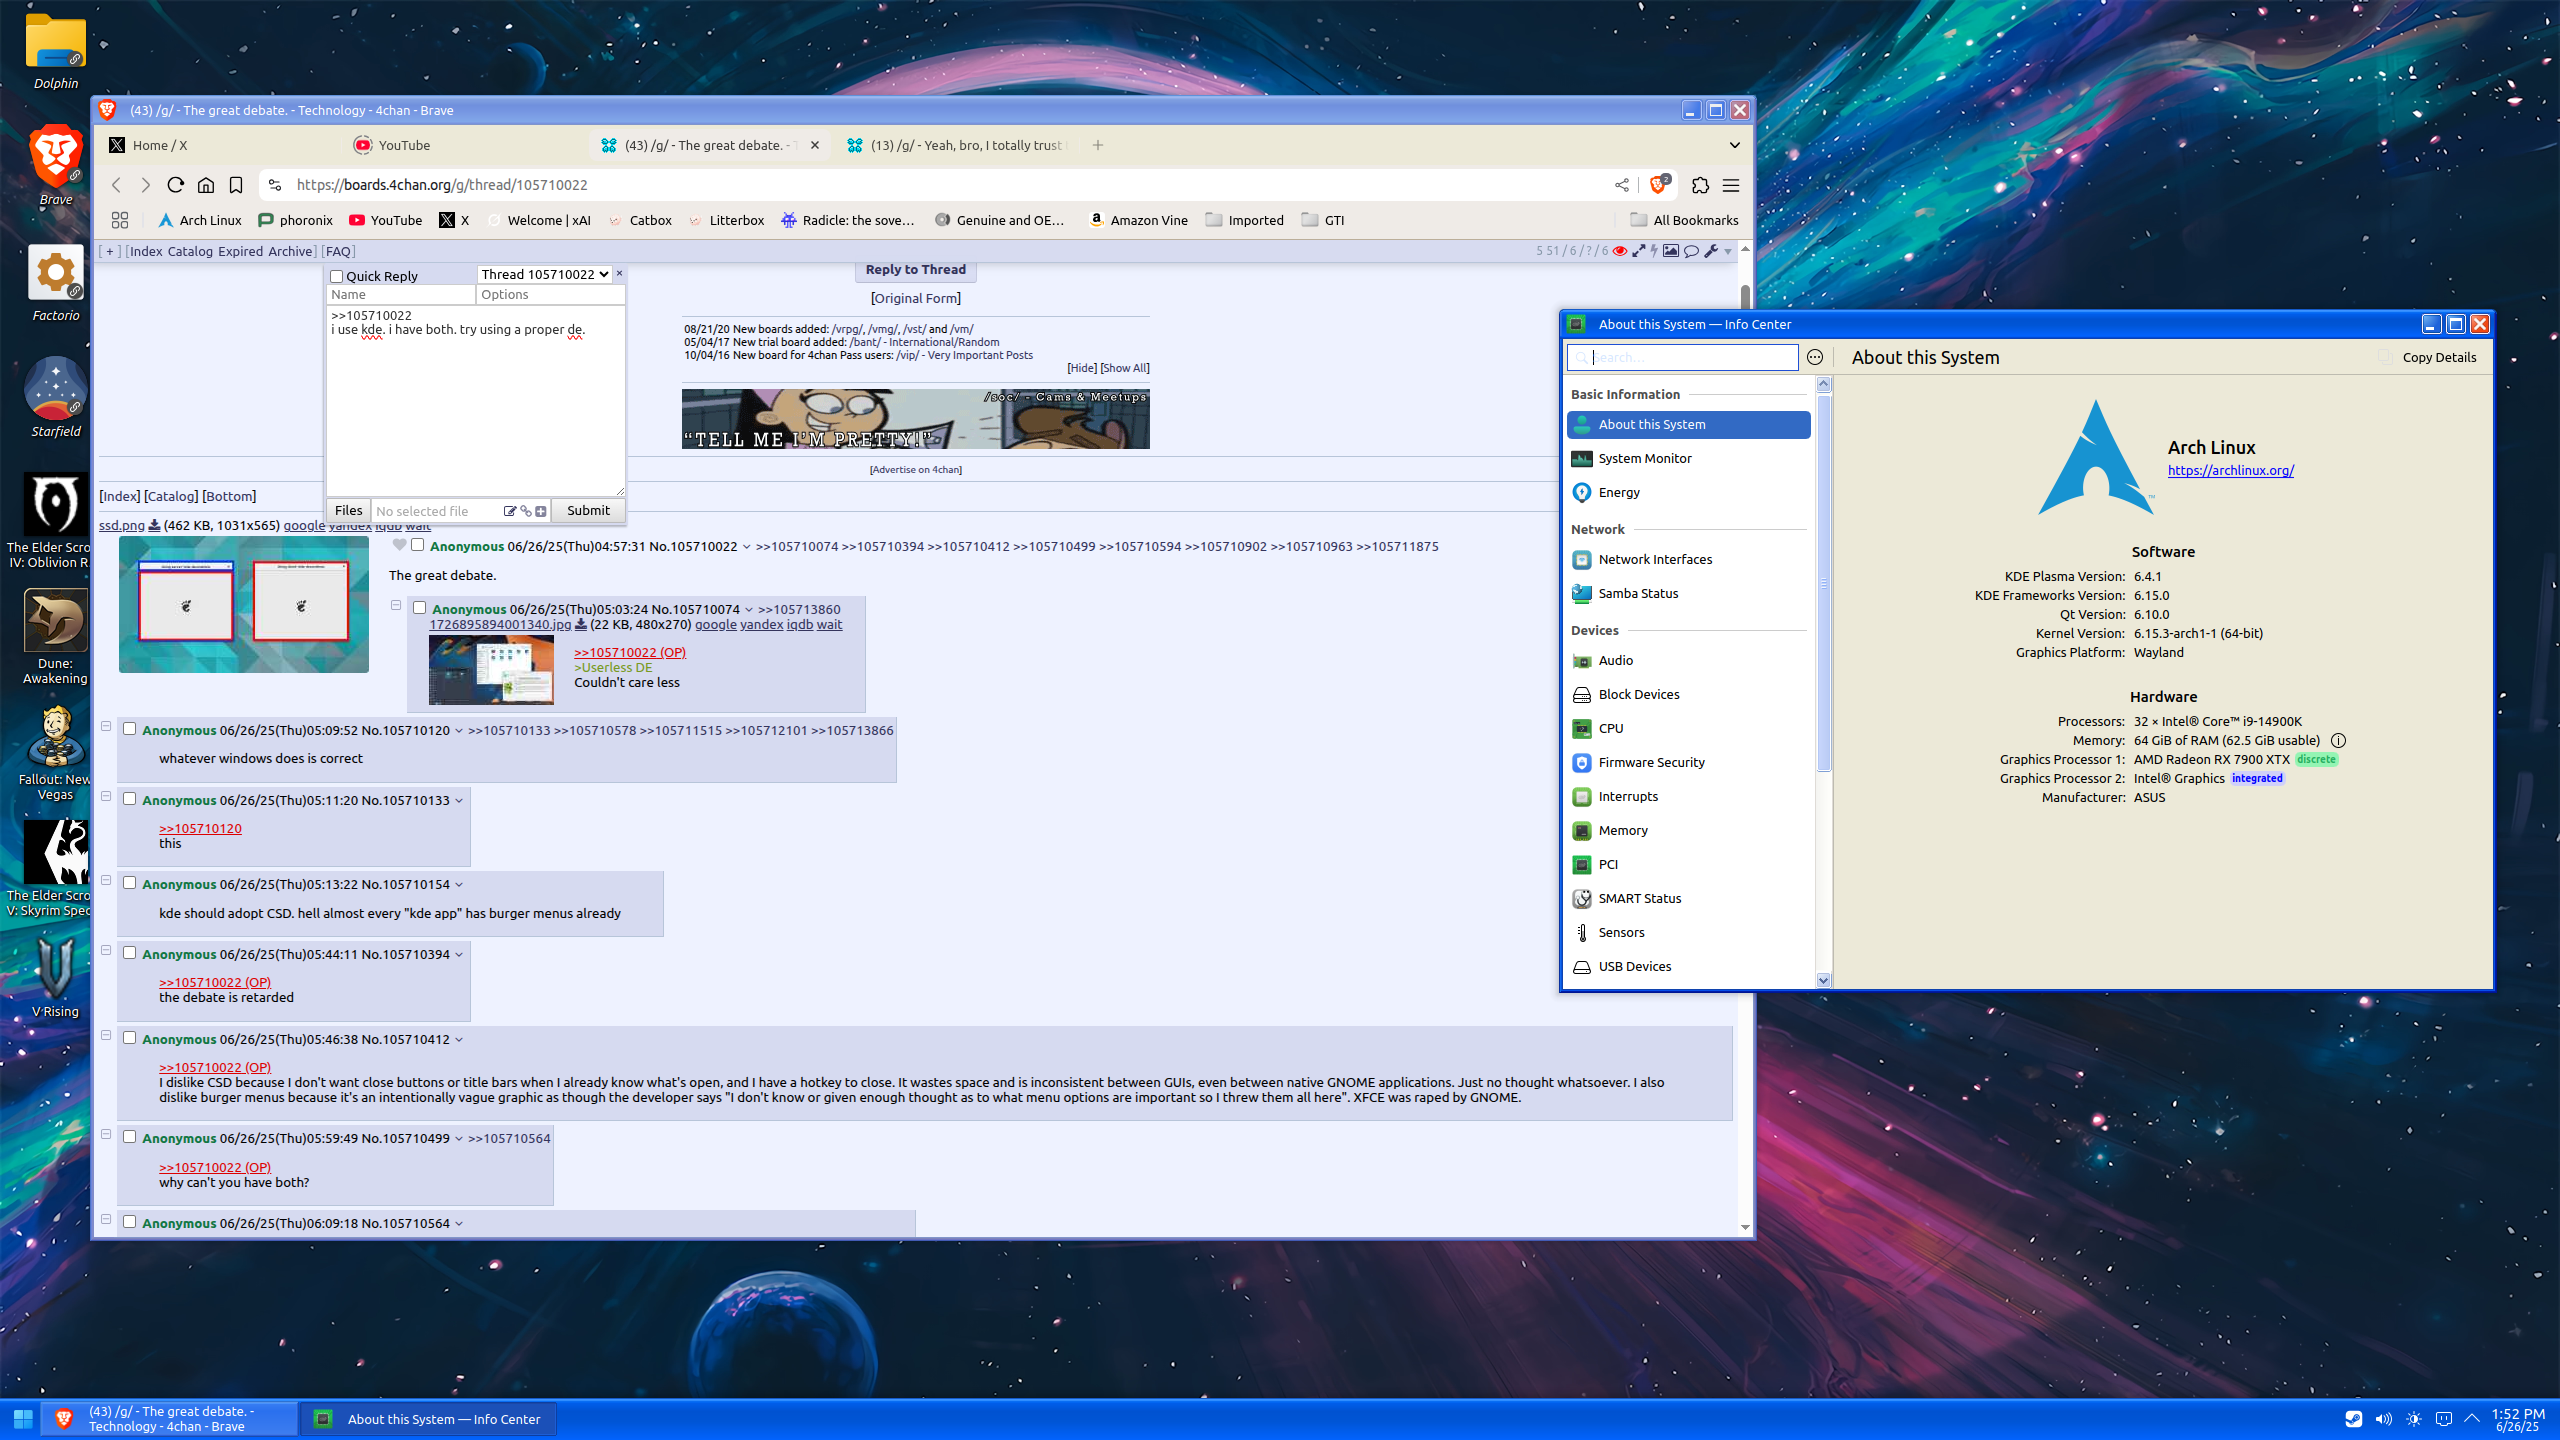Collapse post No.105710074 with minus toggle
Image resolution: width=2560 pixels, height=1440 pixels.
pos(396,605)
